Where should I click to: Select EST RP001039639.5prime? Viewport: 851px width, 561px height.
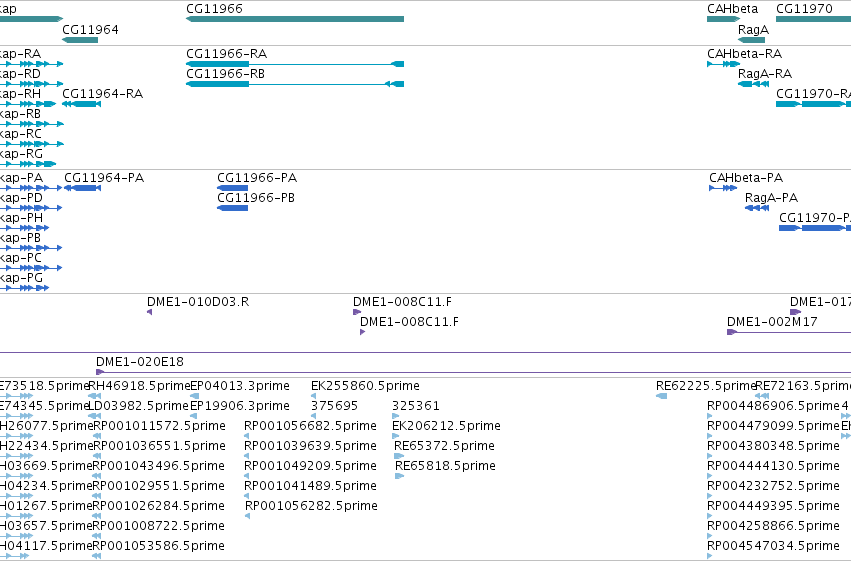pos(246,456)
